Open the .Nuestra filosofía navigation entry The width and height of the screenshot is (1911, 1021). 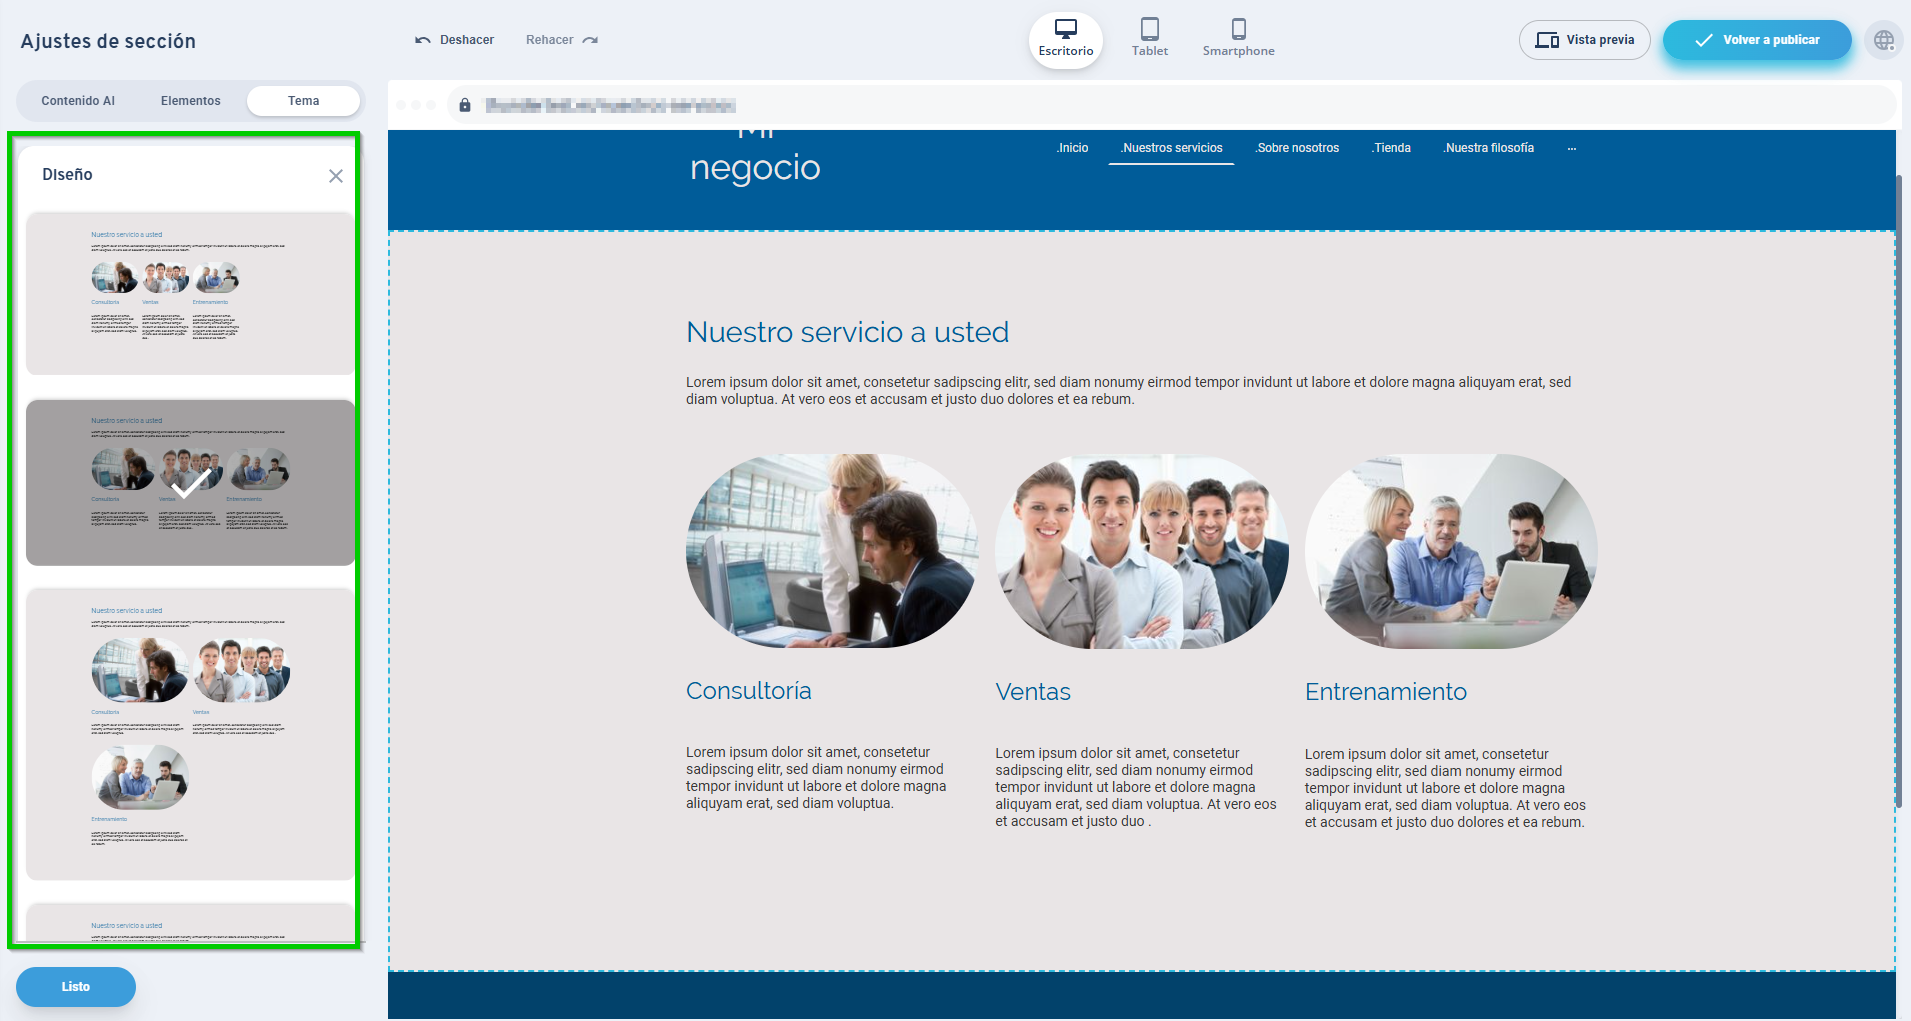(x=1489, y=147)
